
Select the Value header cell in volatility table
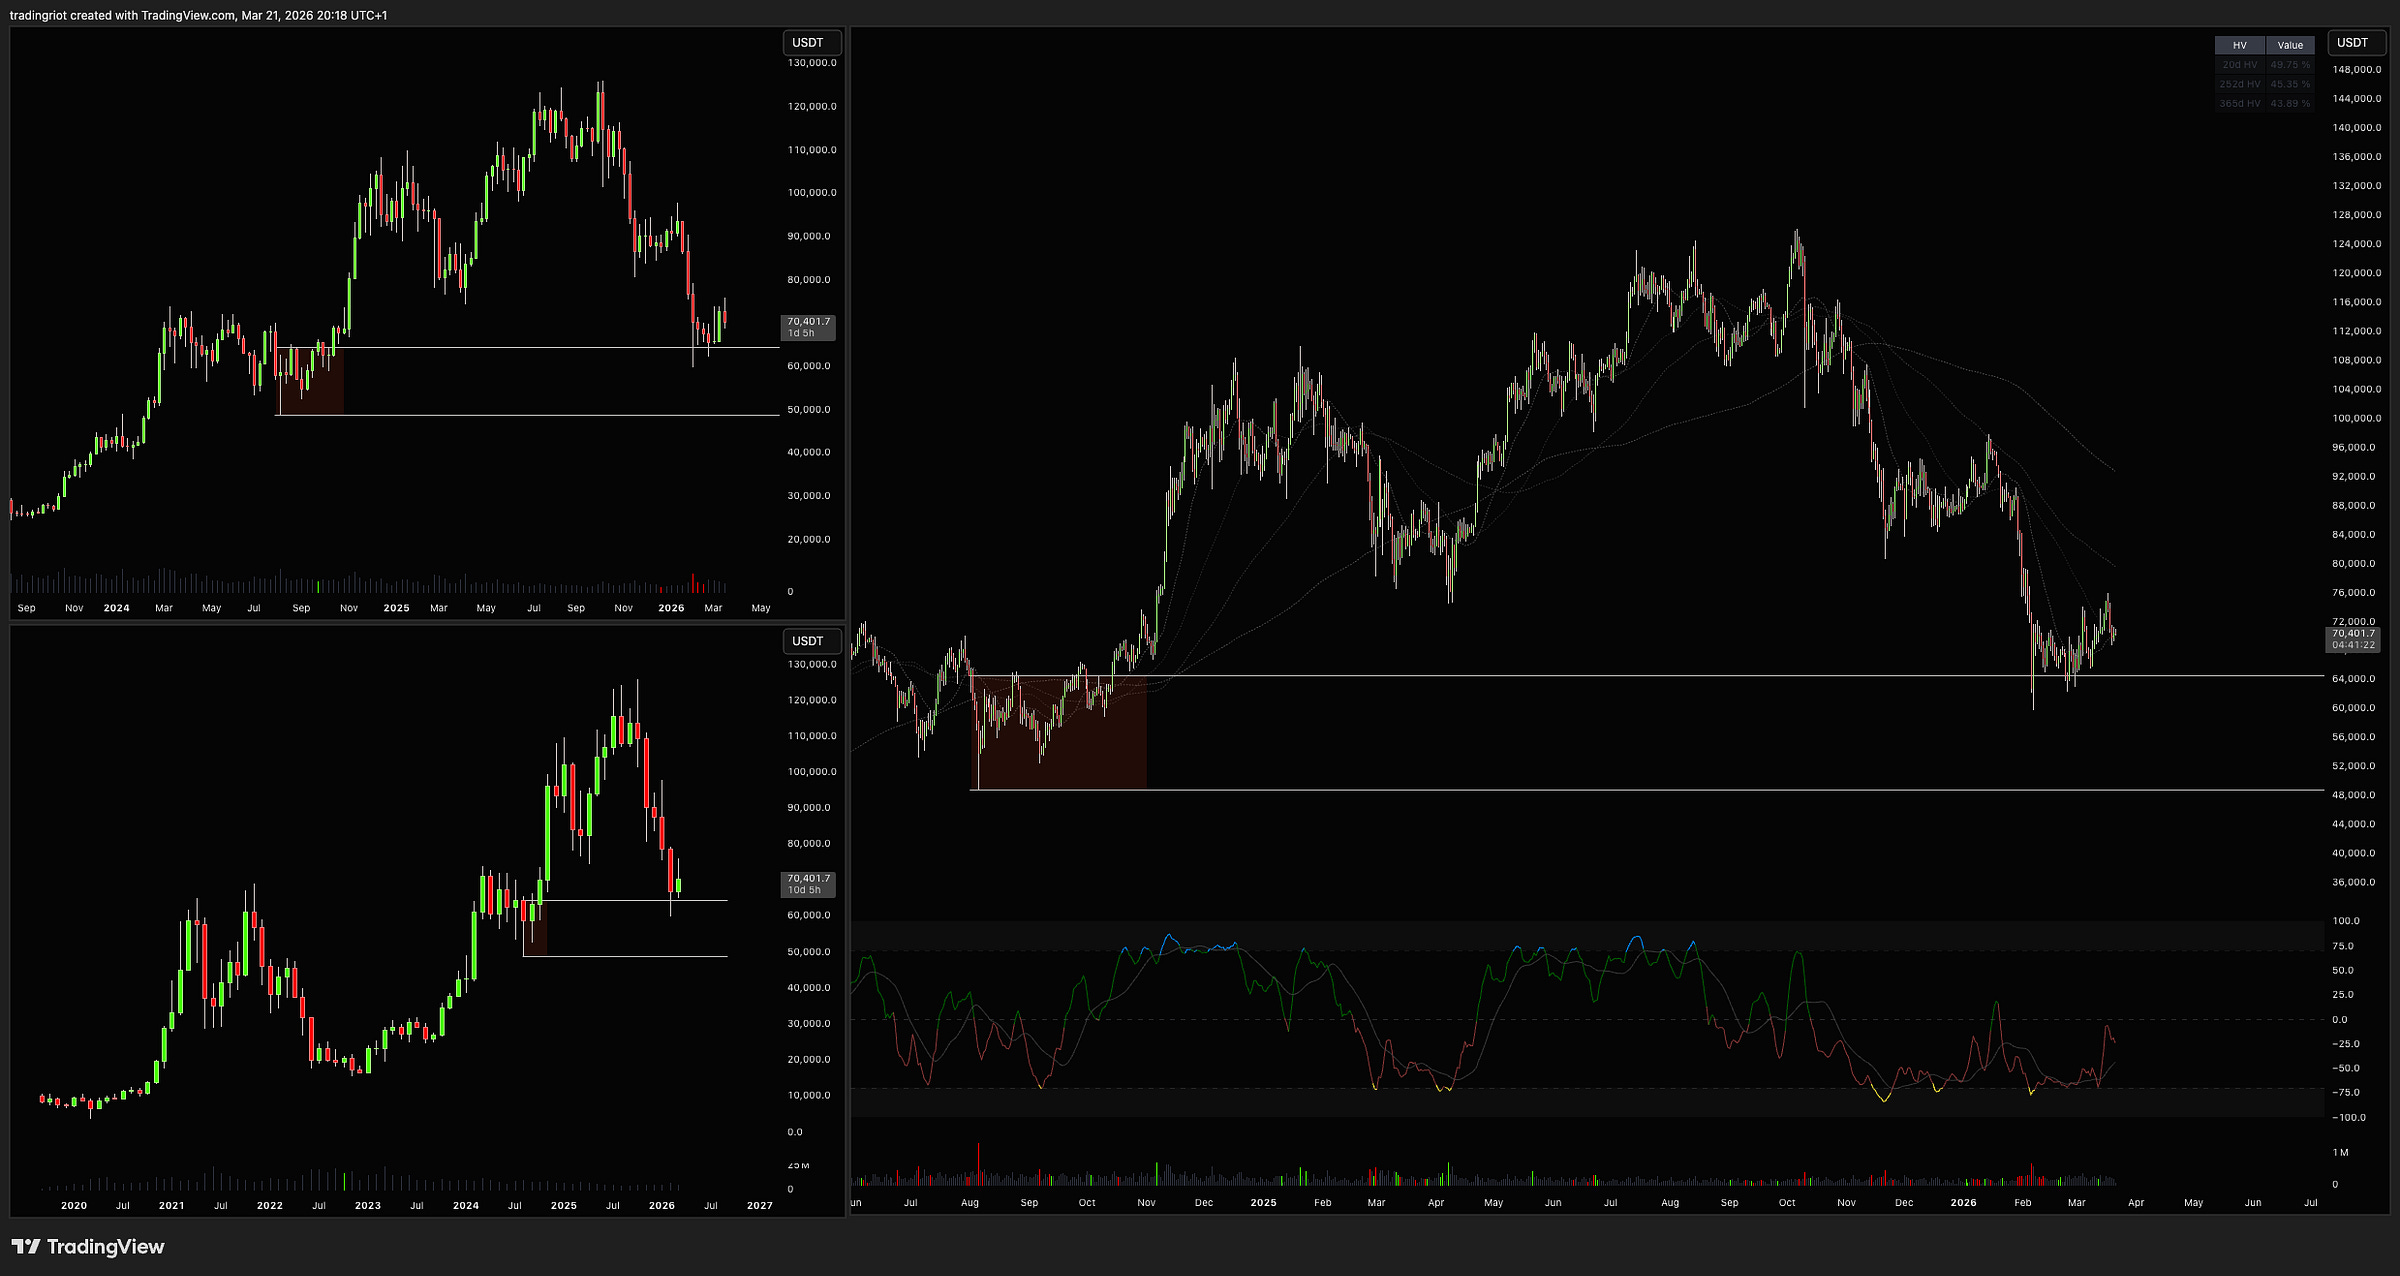click(2290, 45)
